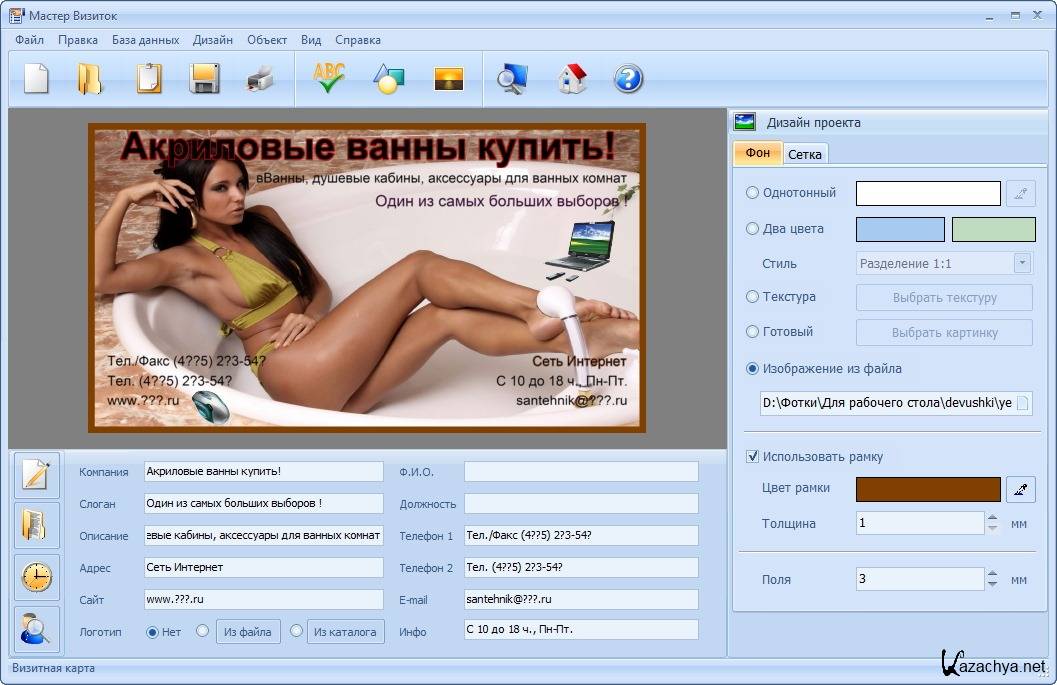Image resolution: width=1057 pixels, height=685 pixels.
Task: Switch to the Сетка tab
Action: coord(805,154)
